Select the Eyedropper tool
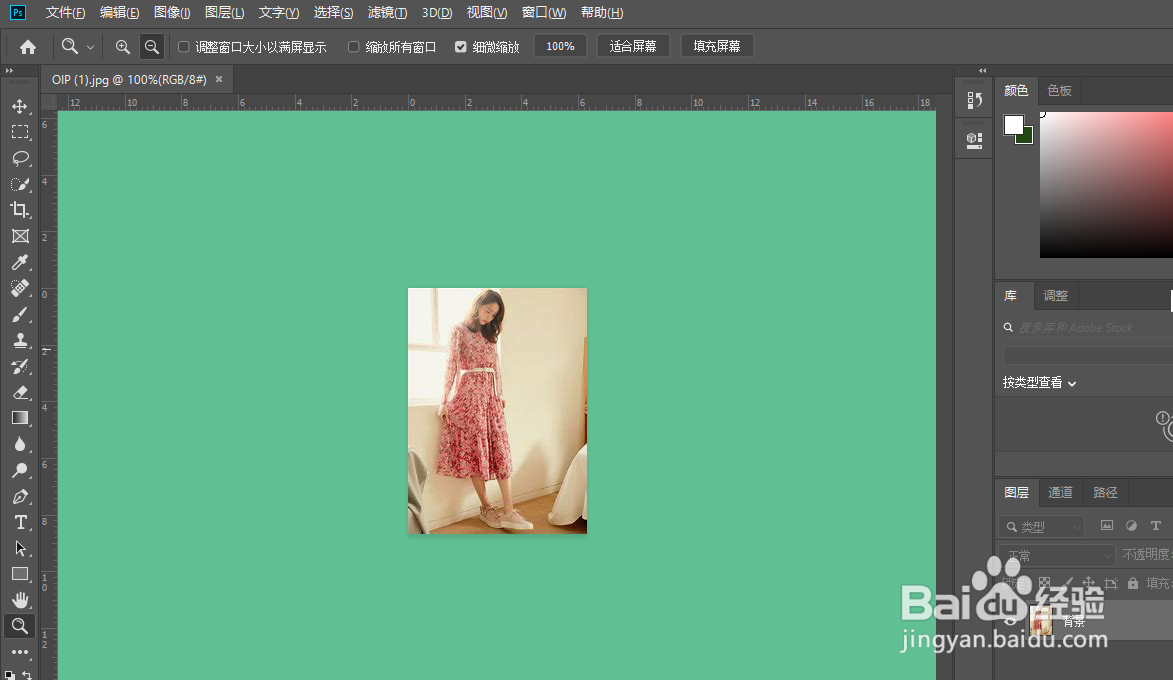Viewport: 1173px width, 680px height. click(x=20, y=262)
